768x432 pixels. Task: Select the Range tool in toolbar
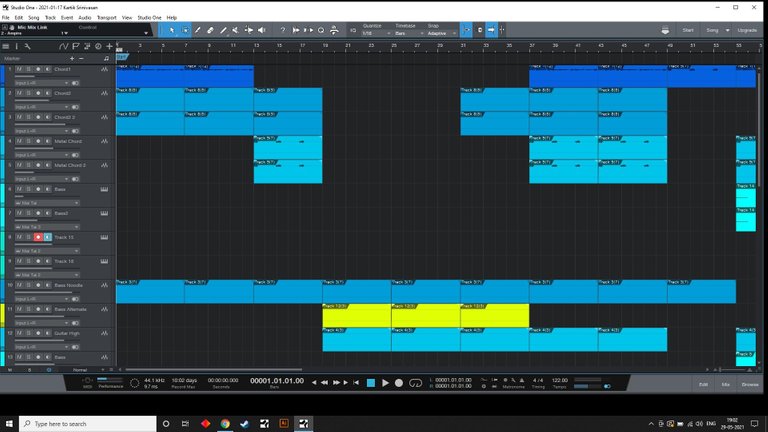(x=185, y=30)
